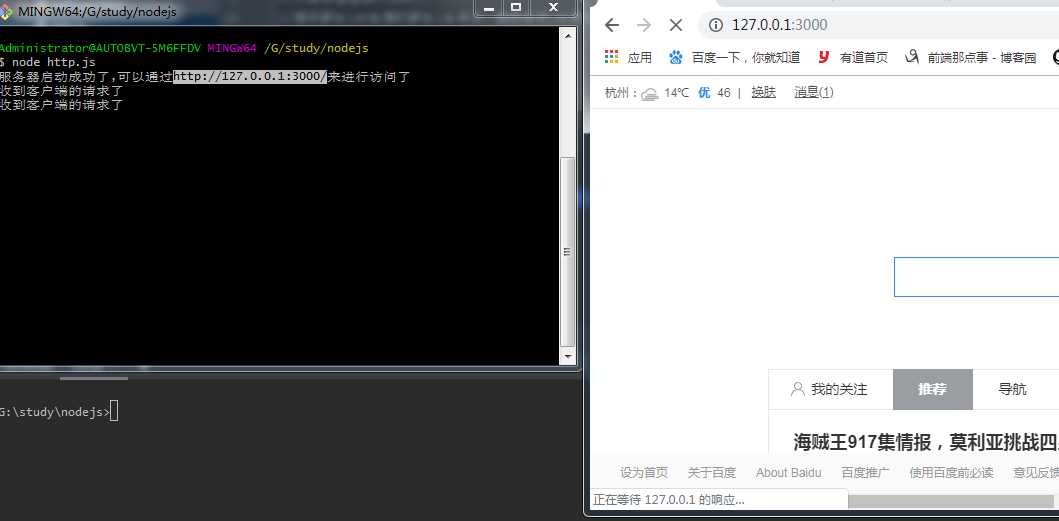The height and width of the screenshot is (521, 1059).
Task: Click the terminal scrollbar up arrow
Action: pyautogui.click(x=568, y=36)
